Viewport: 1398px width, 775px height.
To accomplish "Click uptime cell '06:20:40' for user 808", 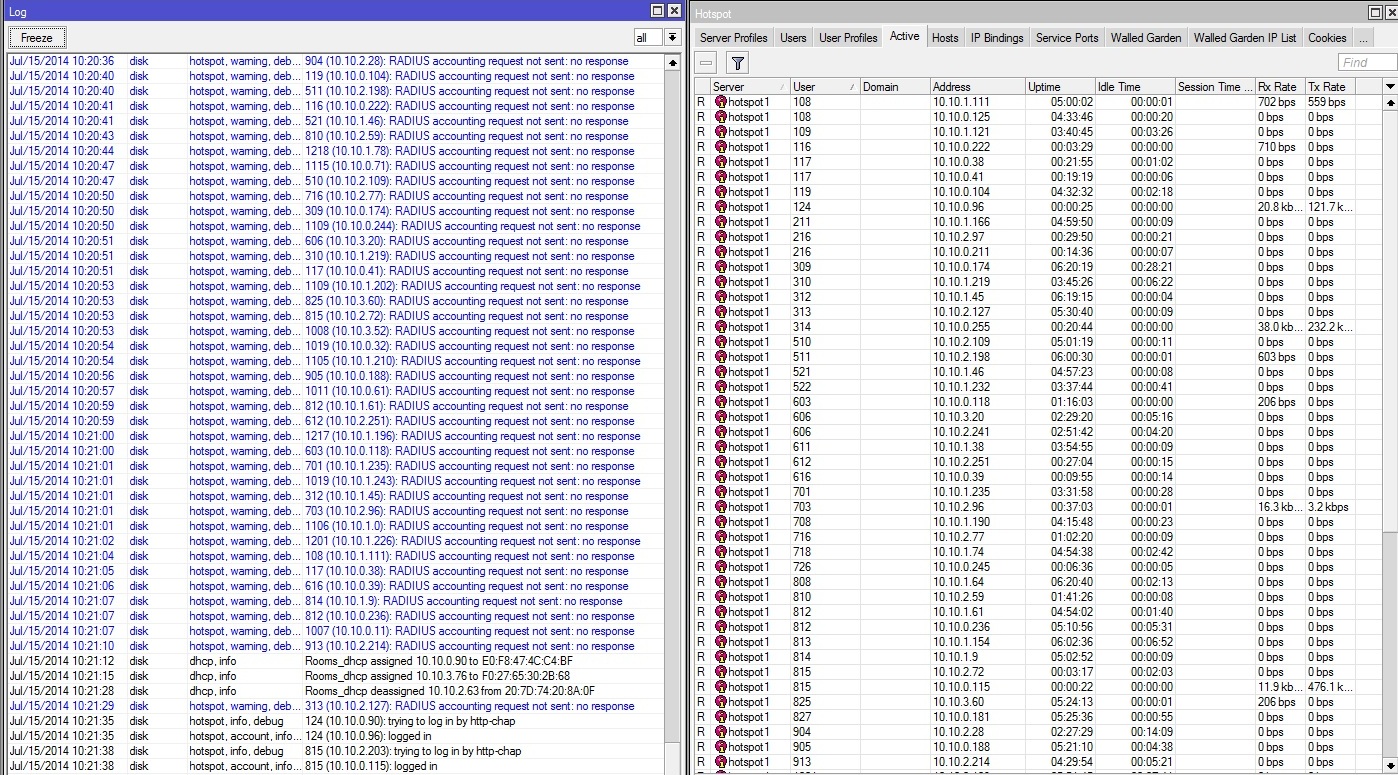I will (x=1059, y=582).
